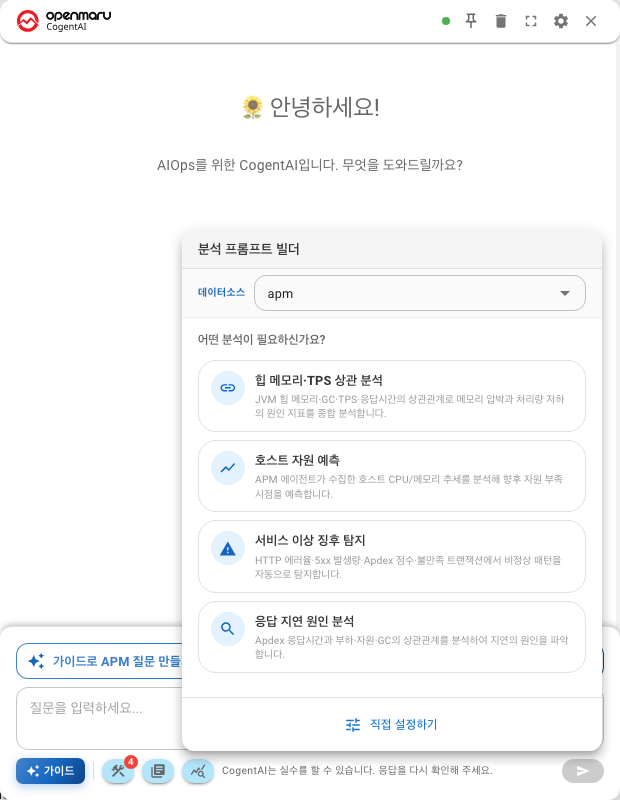
Task: Click 가이드로 APM 질문 만들기 button
Action: pyautogui.click(x=100, y=661)
